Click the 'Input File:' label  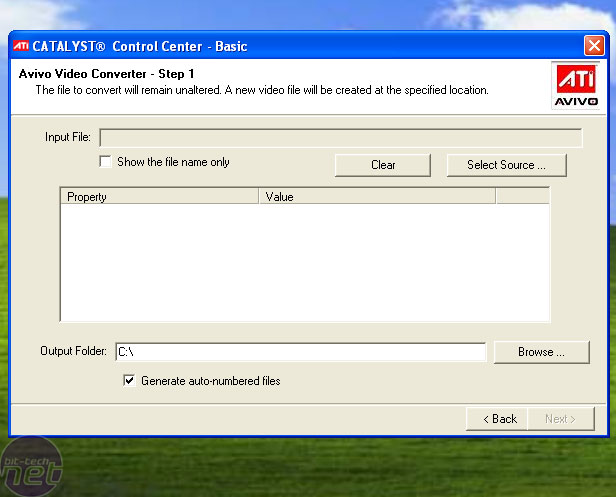[x=68, y=137]
